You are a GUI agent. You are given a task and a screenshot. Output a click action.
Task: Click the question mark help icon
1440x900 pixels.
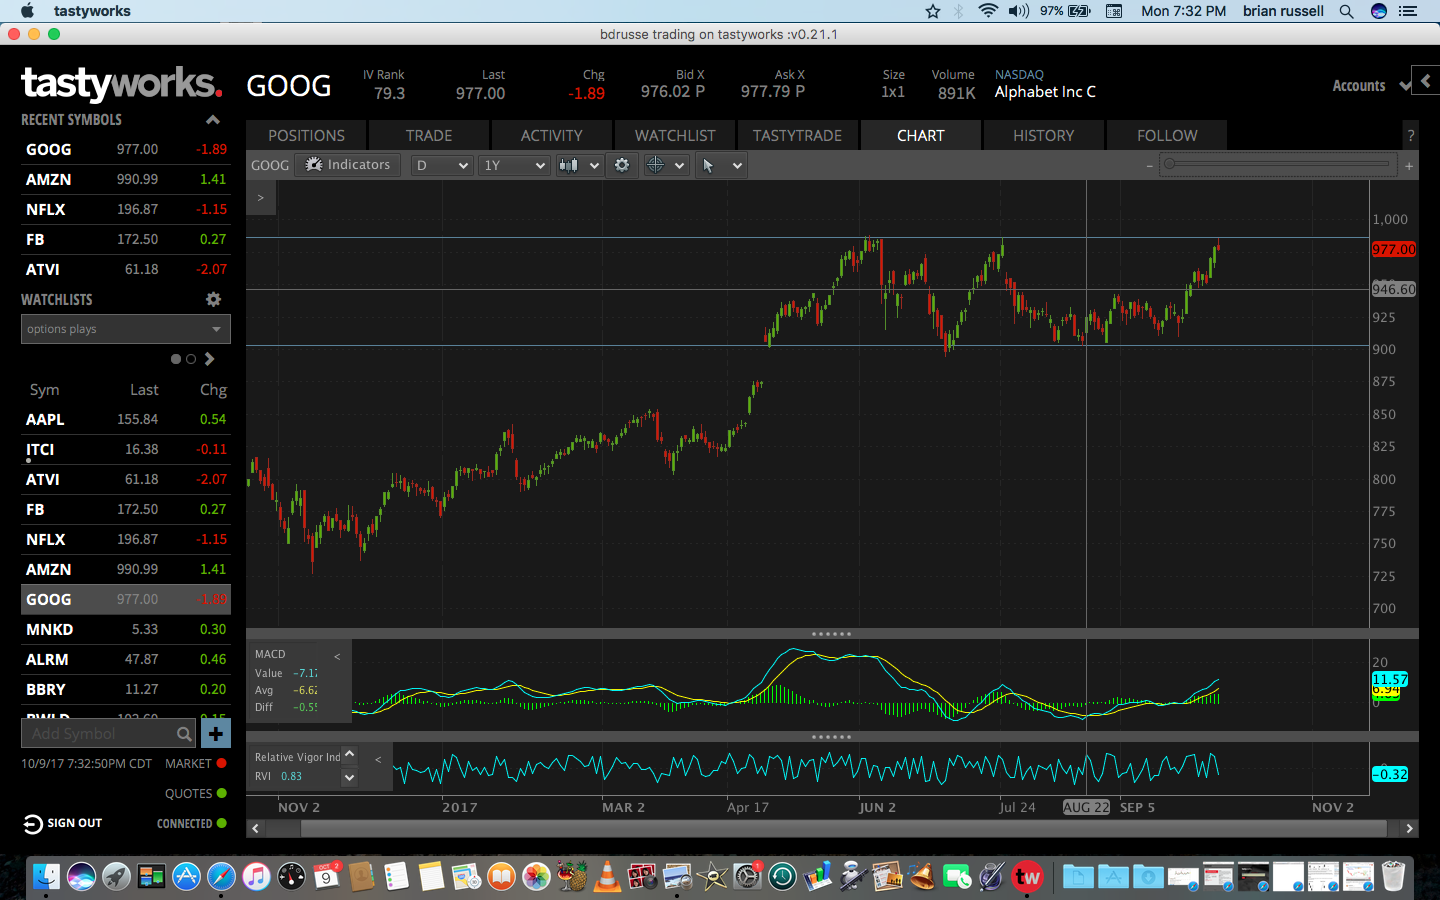tap(1410, 136)
